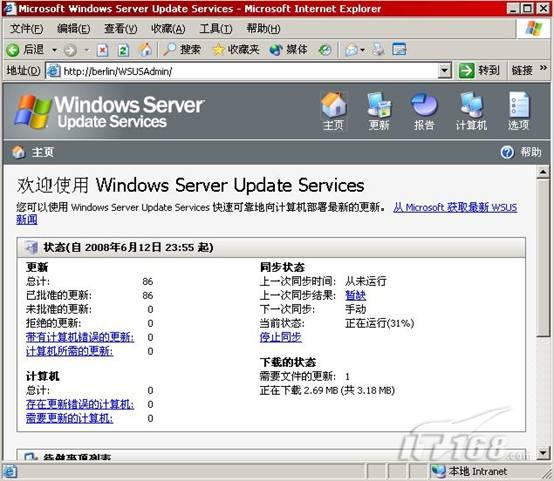Open 从 Microsoft 获取最新 WSUS 新闻 link
The height and width of the screenshot is (481, 554).
point(455,207)
